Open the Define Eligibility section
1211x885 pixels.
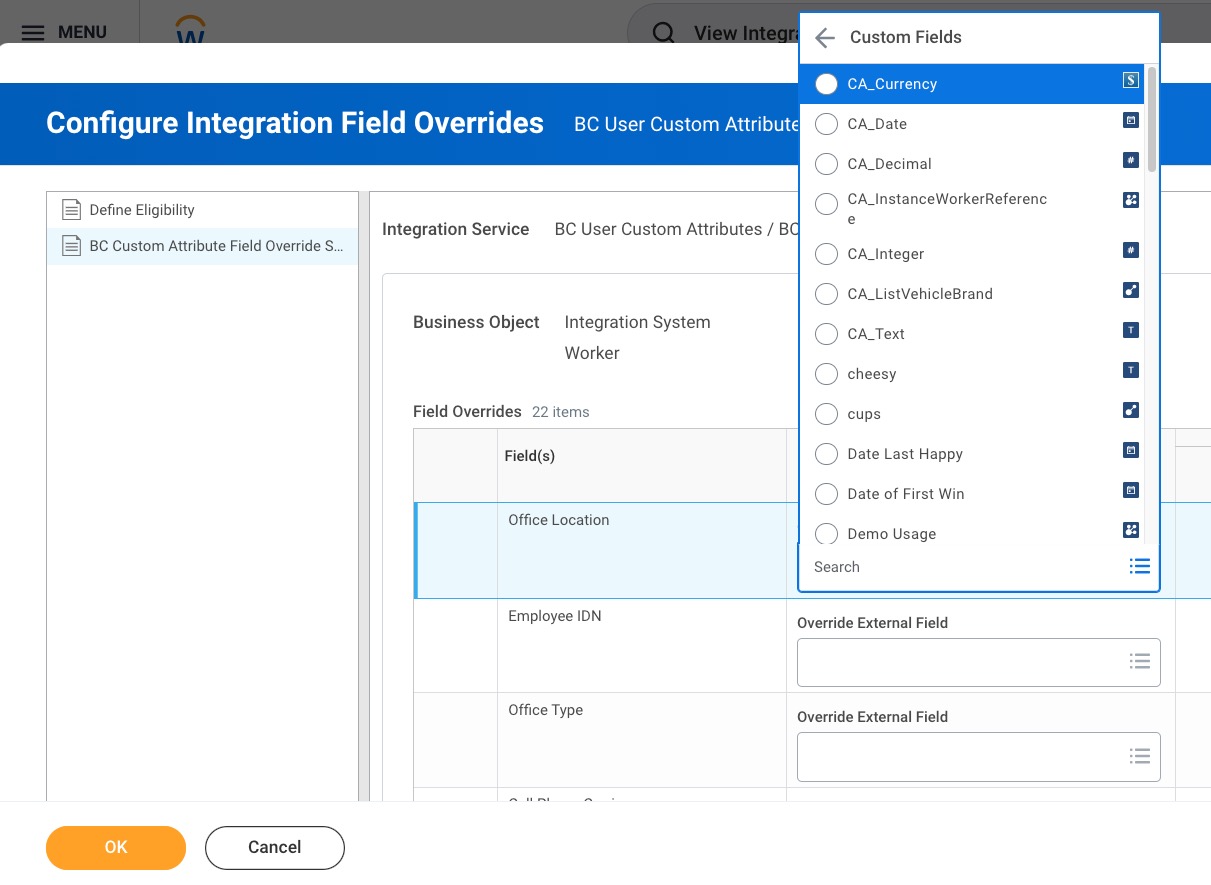point(142,210)
